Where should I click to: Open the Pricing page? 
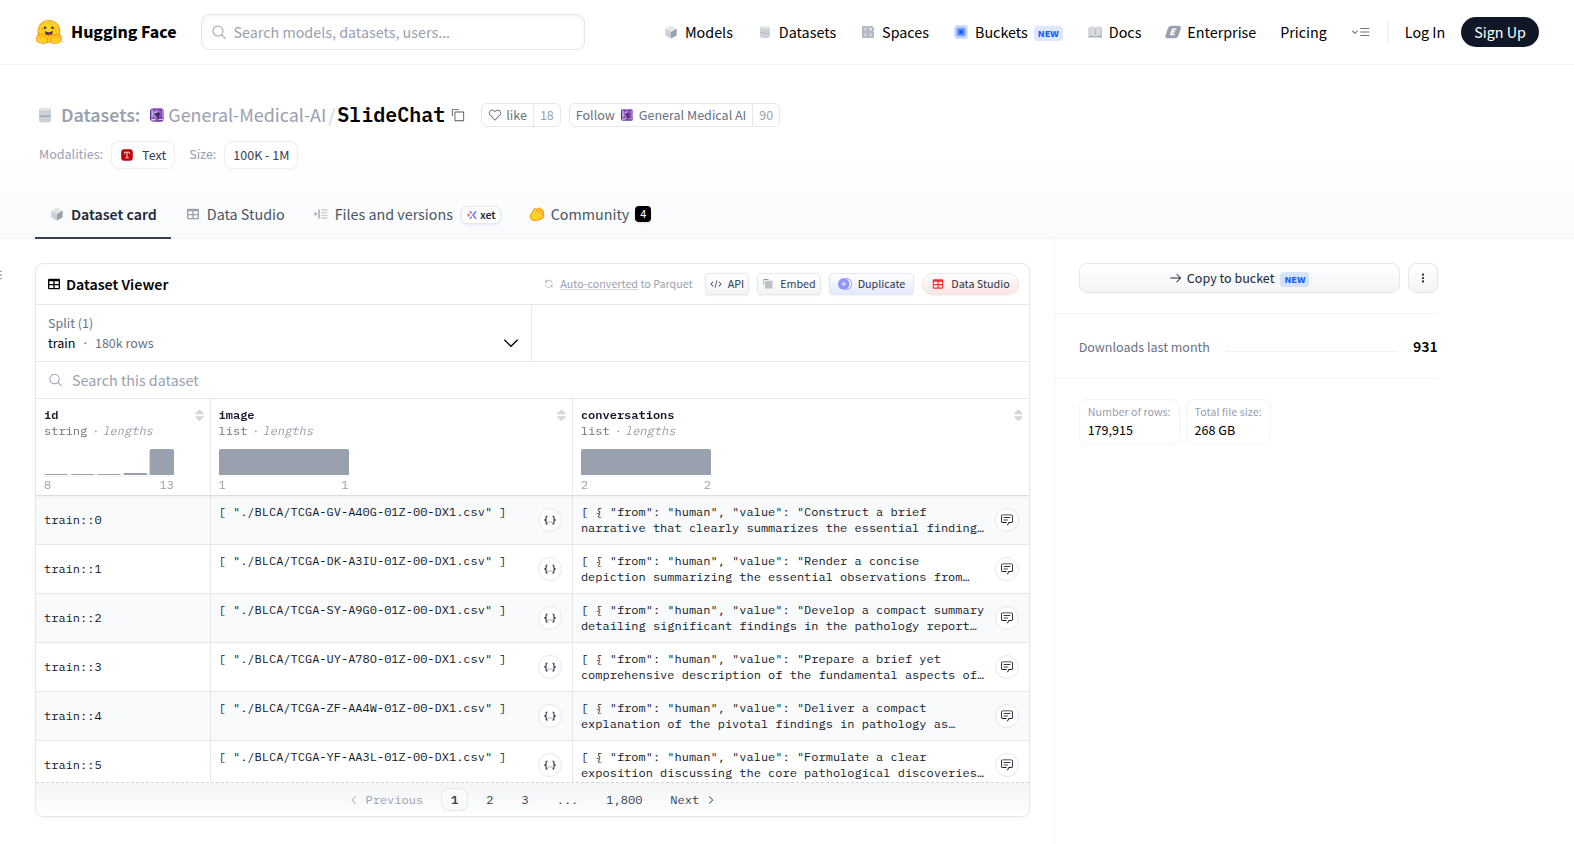(x=1303, y=32)
